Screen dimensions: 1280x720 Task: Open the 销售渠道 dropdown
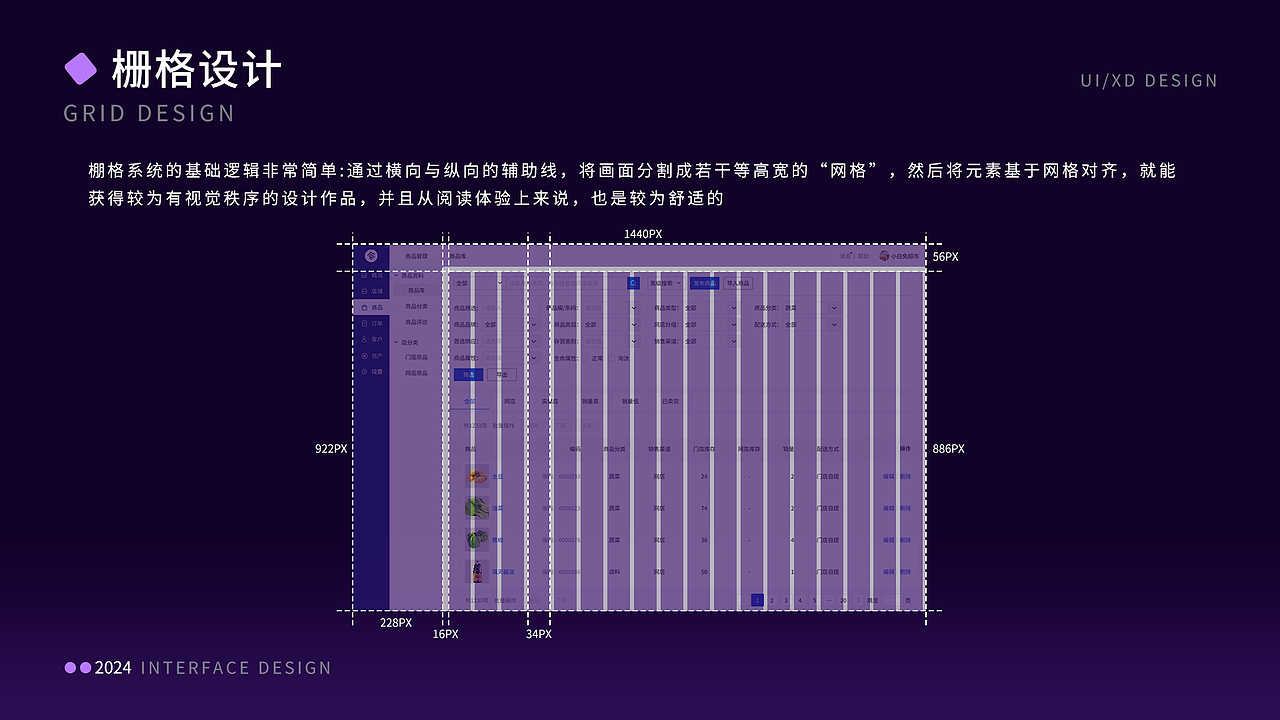[711, 341]
